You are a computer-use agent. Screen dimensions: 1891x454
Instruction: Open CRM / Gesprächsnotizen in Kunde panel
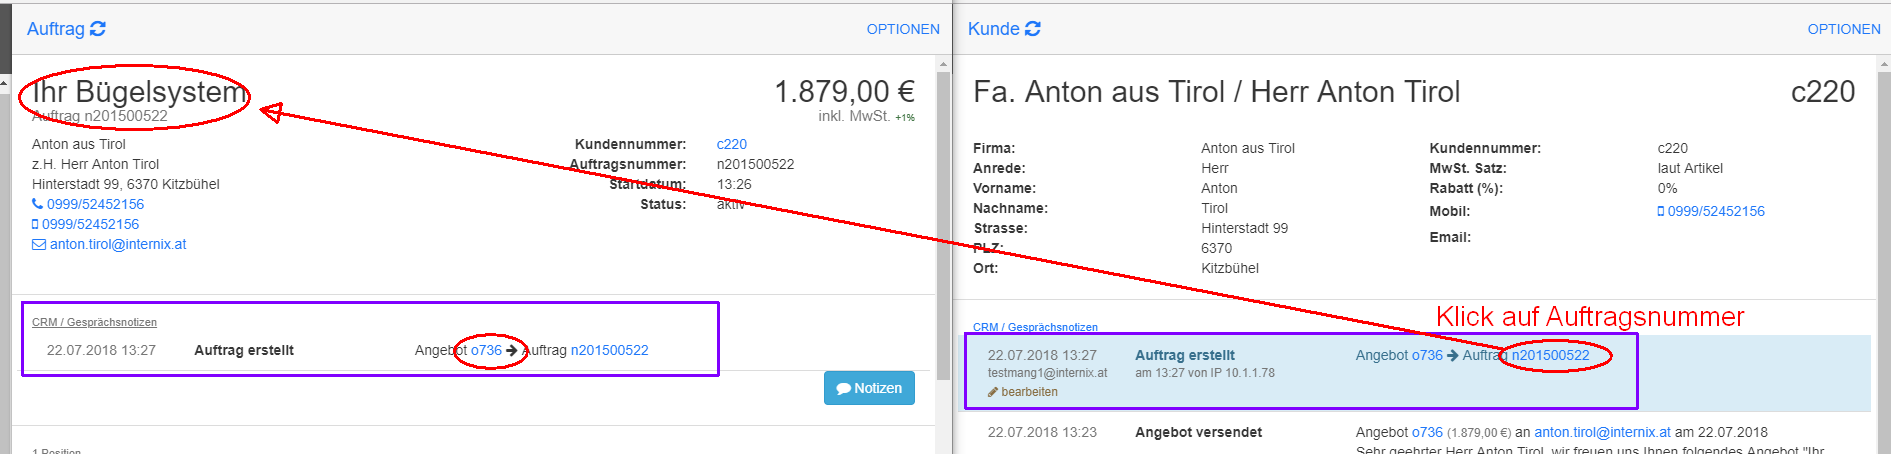click(x=1035, y=327)
